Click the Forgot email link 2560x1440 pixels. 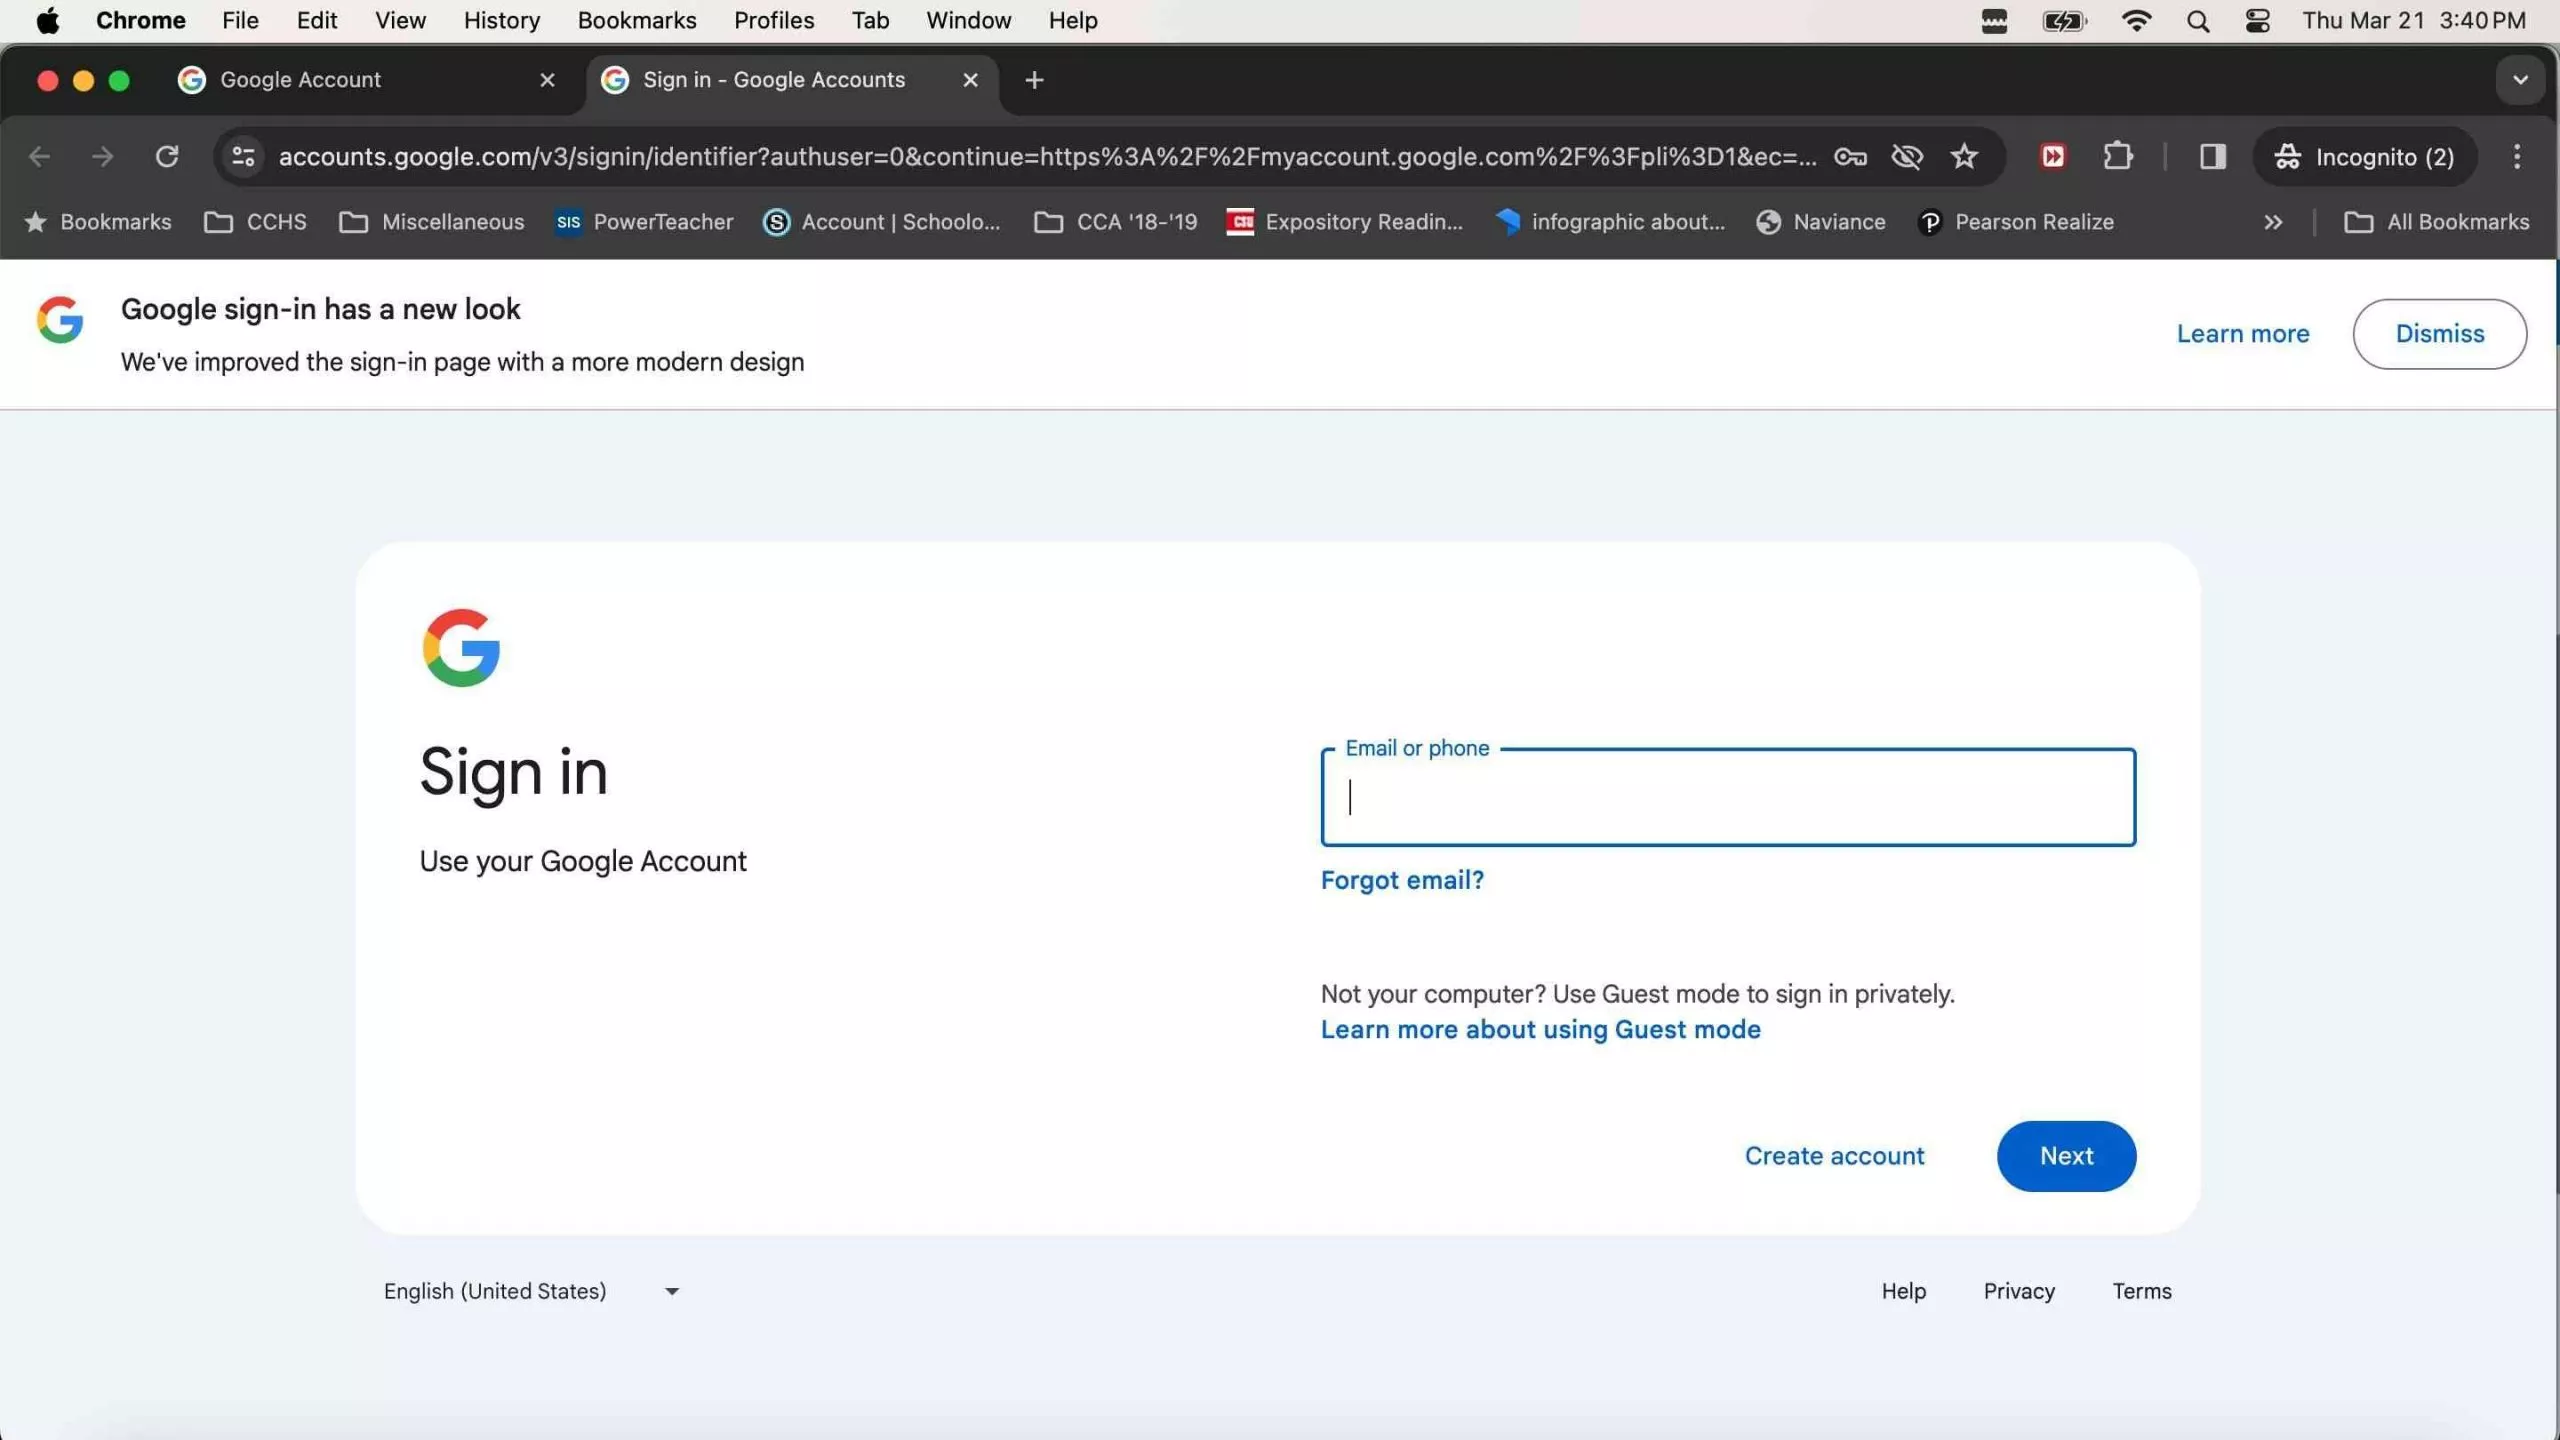[x=1402, y=880]
